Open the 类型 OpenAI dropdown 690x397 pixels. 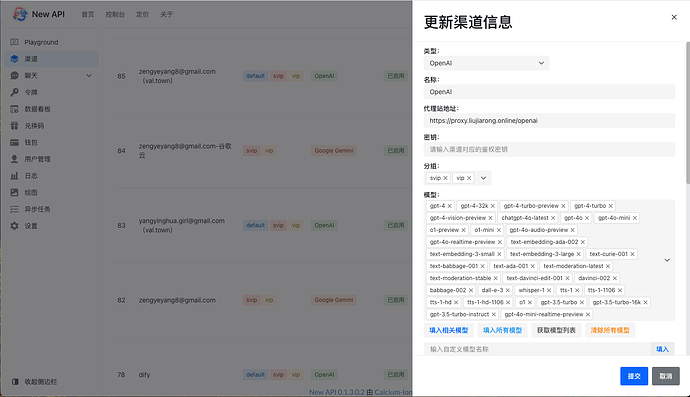(486, 63)
